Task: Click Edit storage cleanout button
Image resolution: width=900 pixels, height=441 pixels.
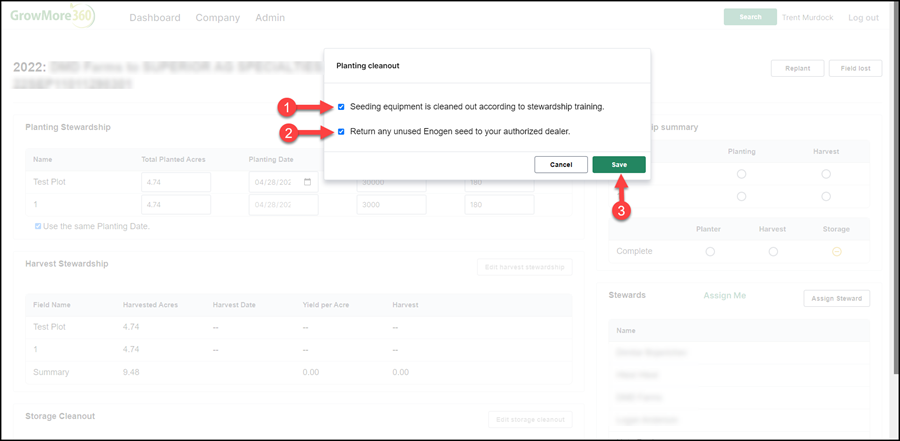Action: tap(530, 420)
